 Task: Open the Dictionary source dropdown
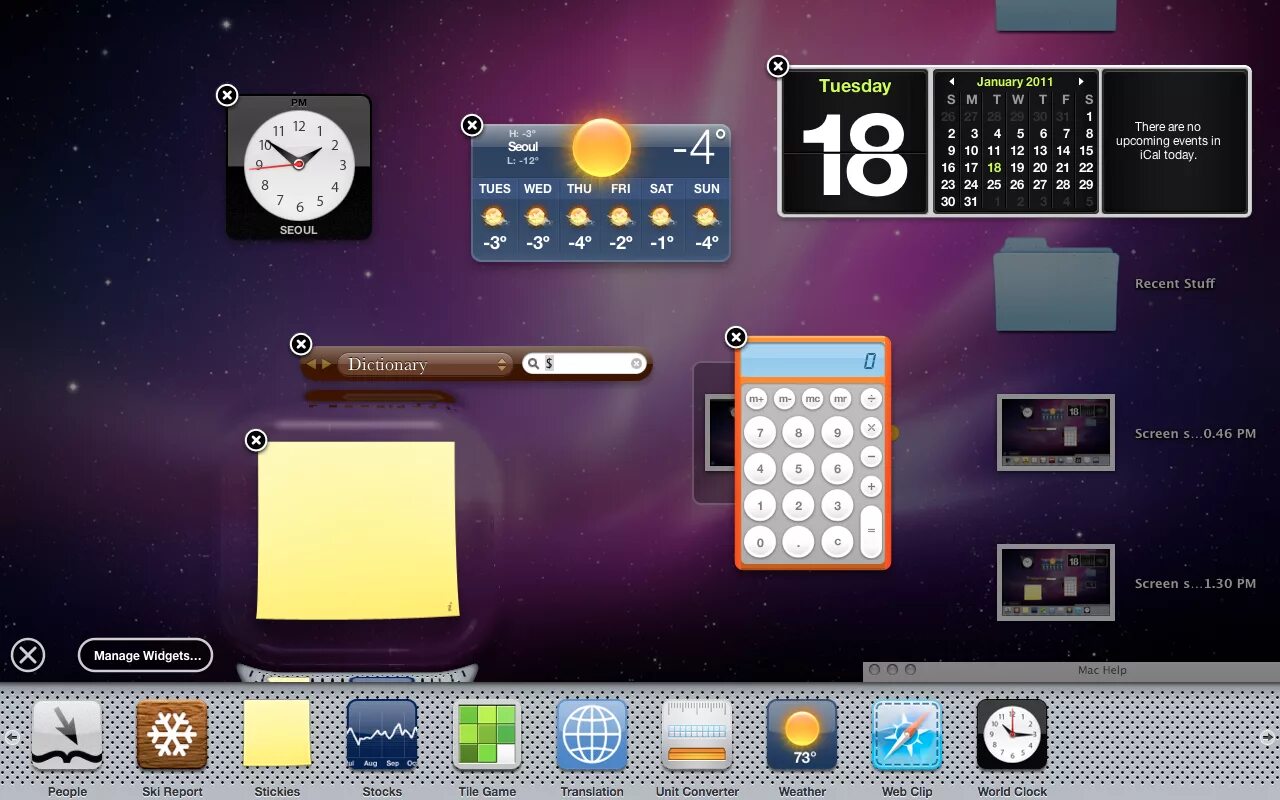point(425,364)
